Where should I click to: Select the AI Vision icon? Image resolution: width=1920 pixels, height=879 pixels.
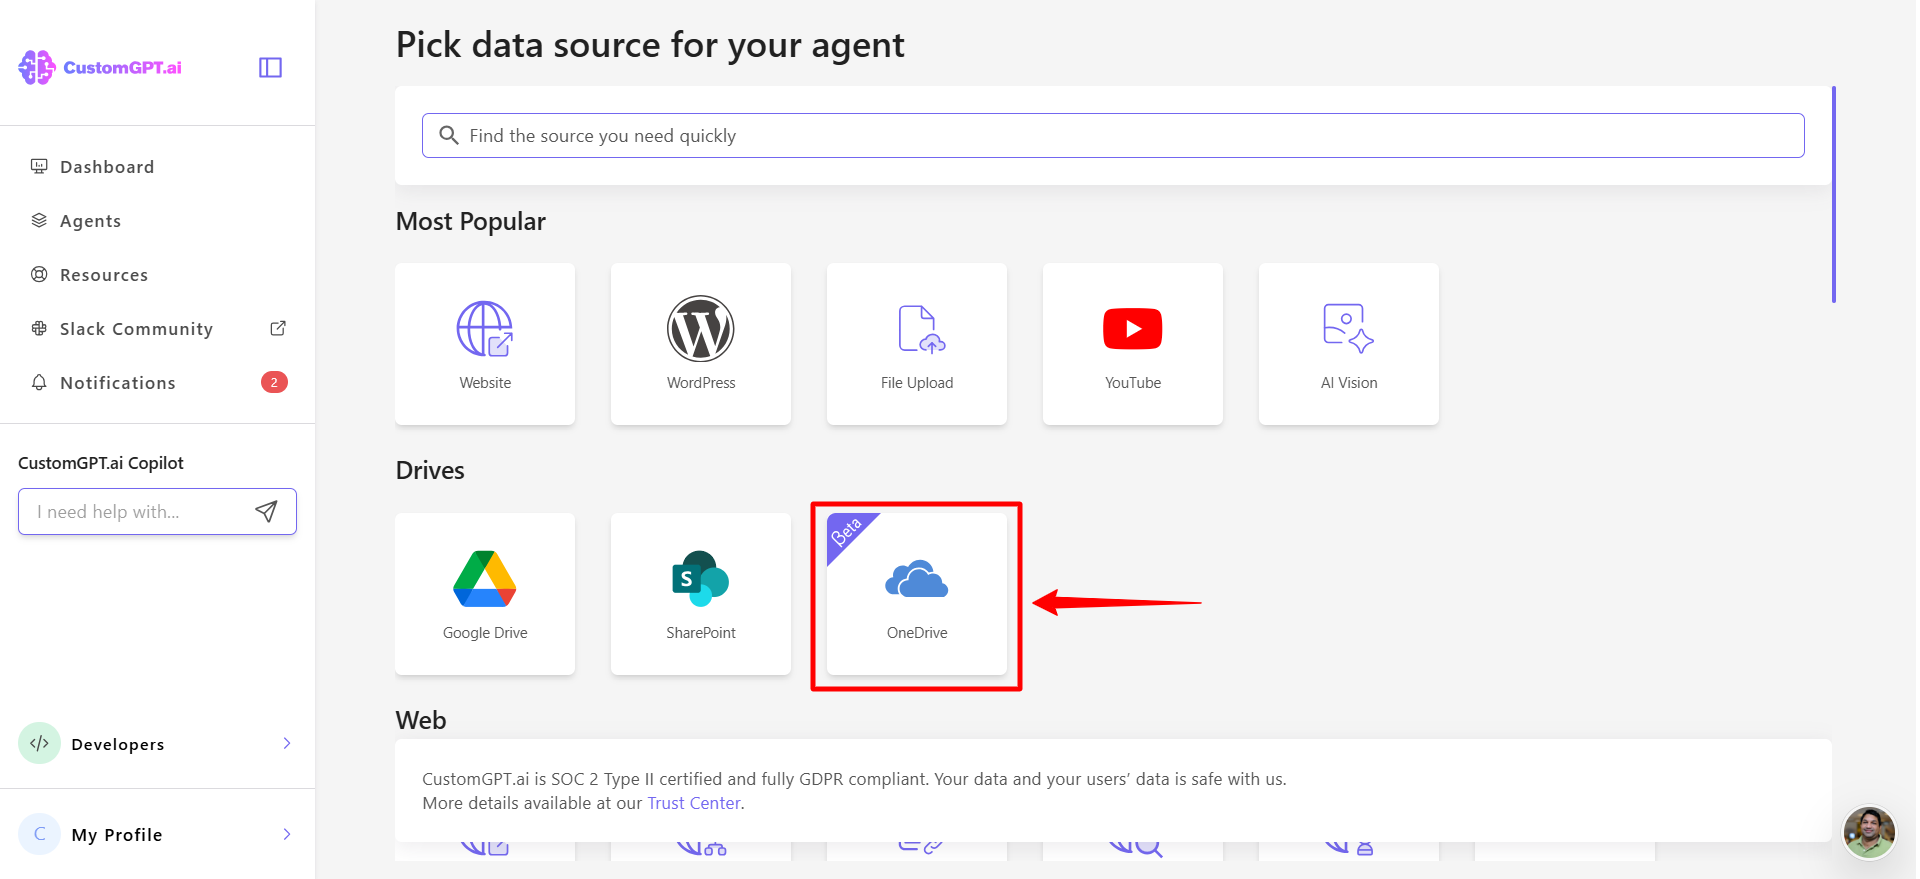pyautogui.click(x=1348, y=328)
